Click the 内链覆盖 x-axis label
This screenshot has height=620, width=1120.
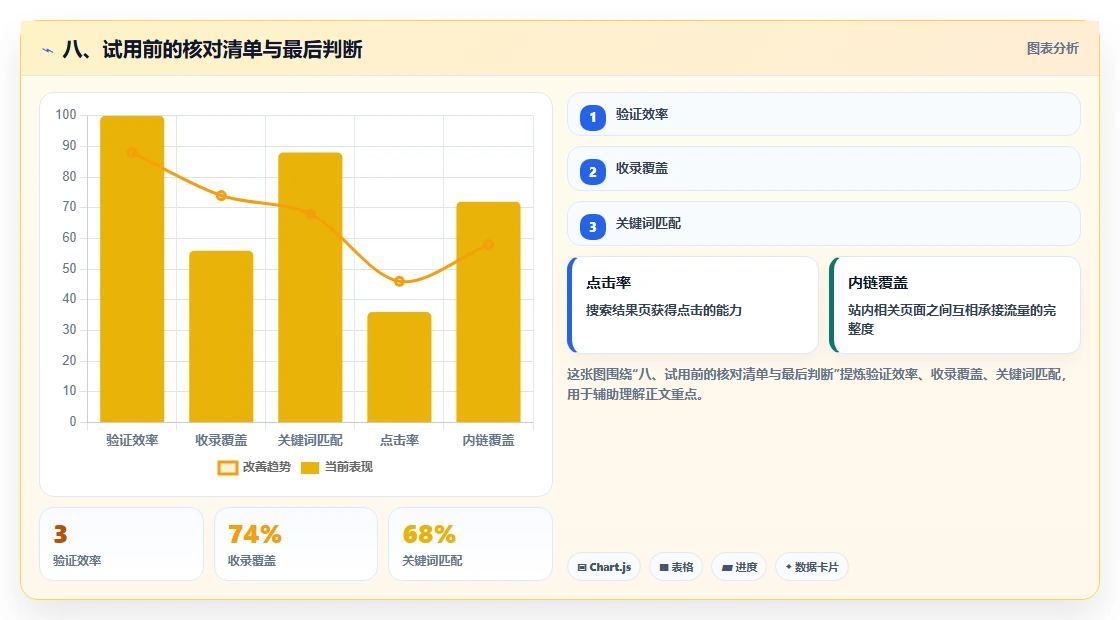(489, 441)
